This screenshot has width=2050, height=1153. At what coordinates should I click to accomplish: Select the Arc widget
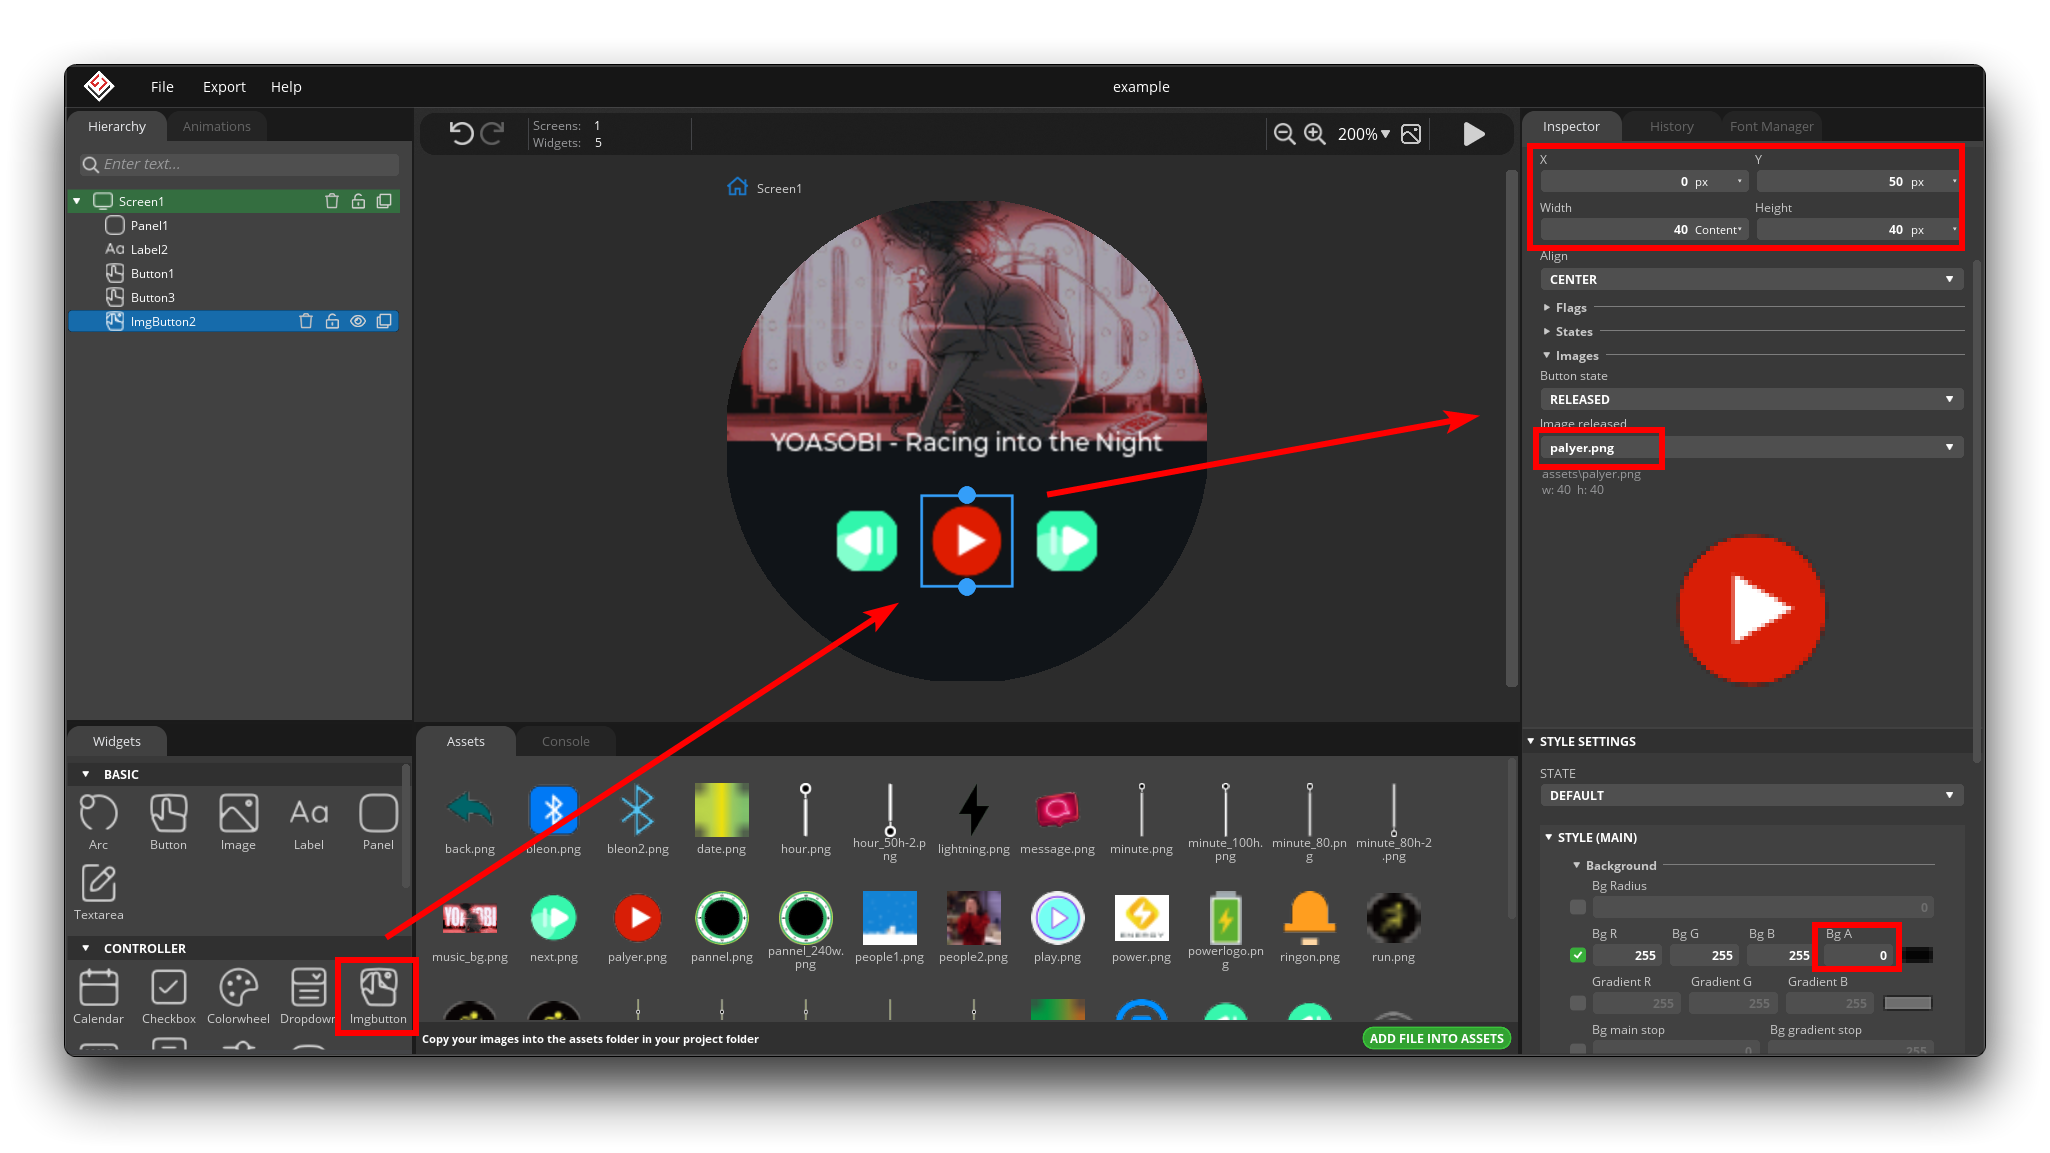pyautogui.click(x=98, y=822)
